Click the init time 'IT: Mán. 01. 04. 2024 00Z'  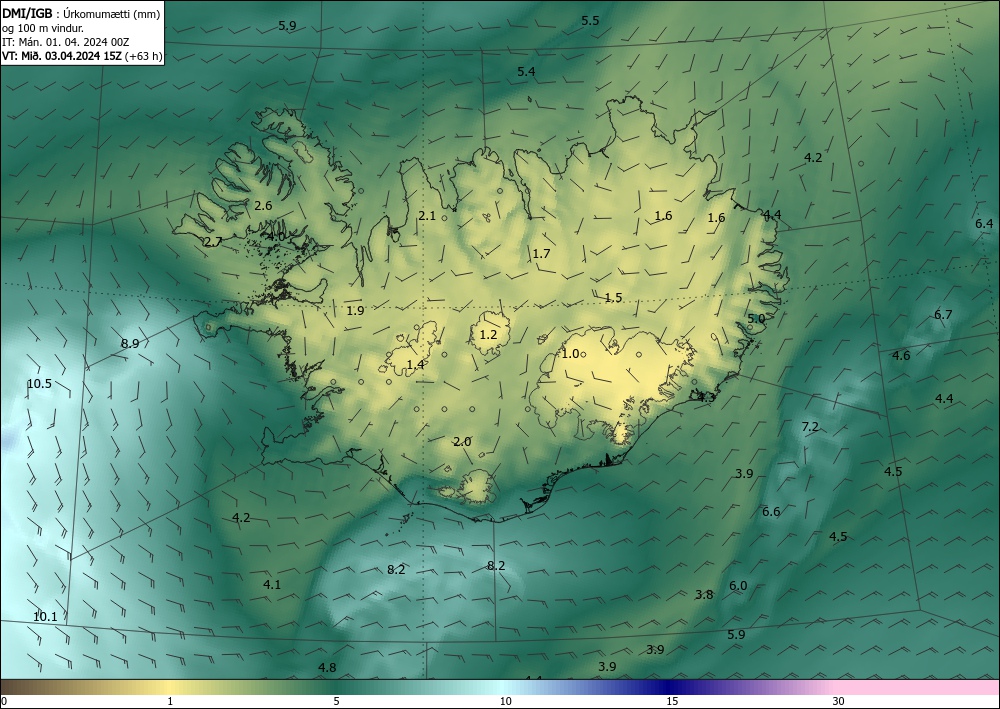pos(65,42)
